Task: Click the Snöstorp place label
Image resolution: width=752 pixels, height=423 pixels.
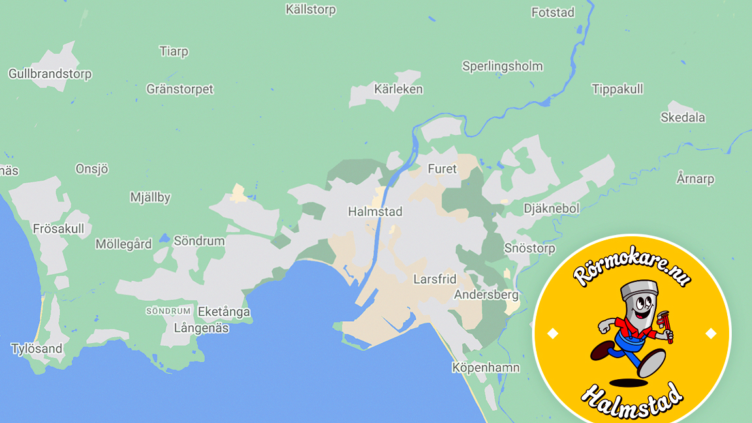Action: [530, 248]
